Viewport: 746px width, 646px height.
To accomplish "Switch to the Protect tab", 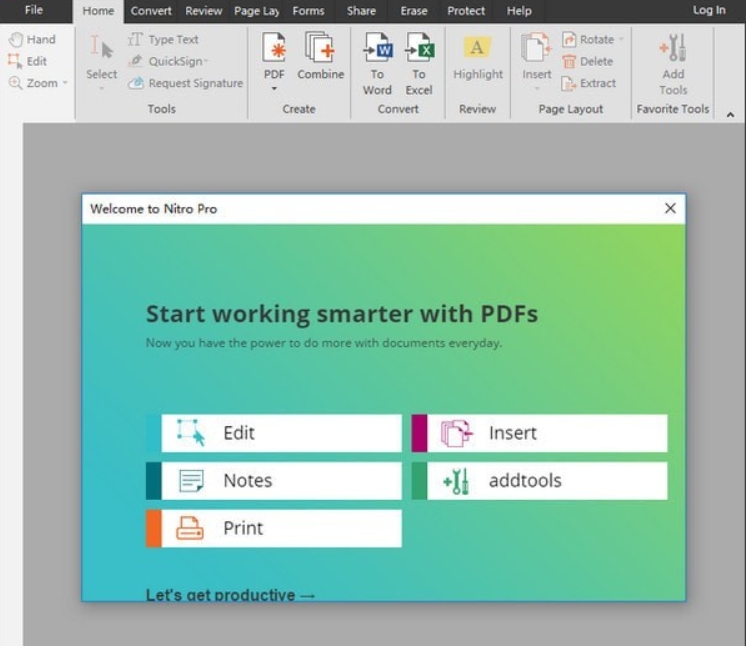I will [x=466, y=11].
